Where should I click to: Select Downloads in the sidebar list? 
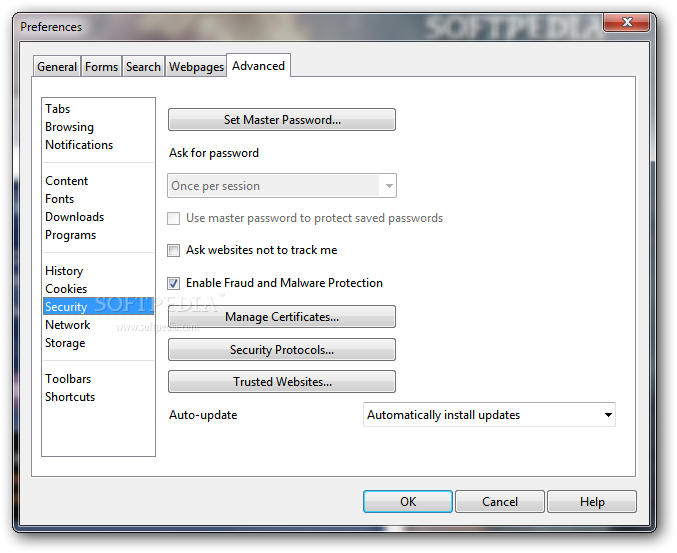[98, 217]
